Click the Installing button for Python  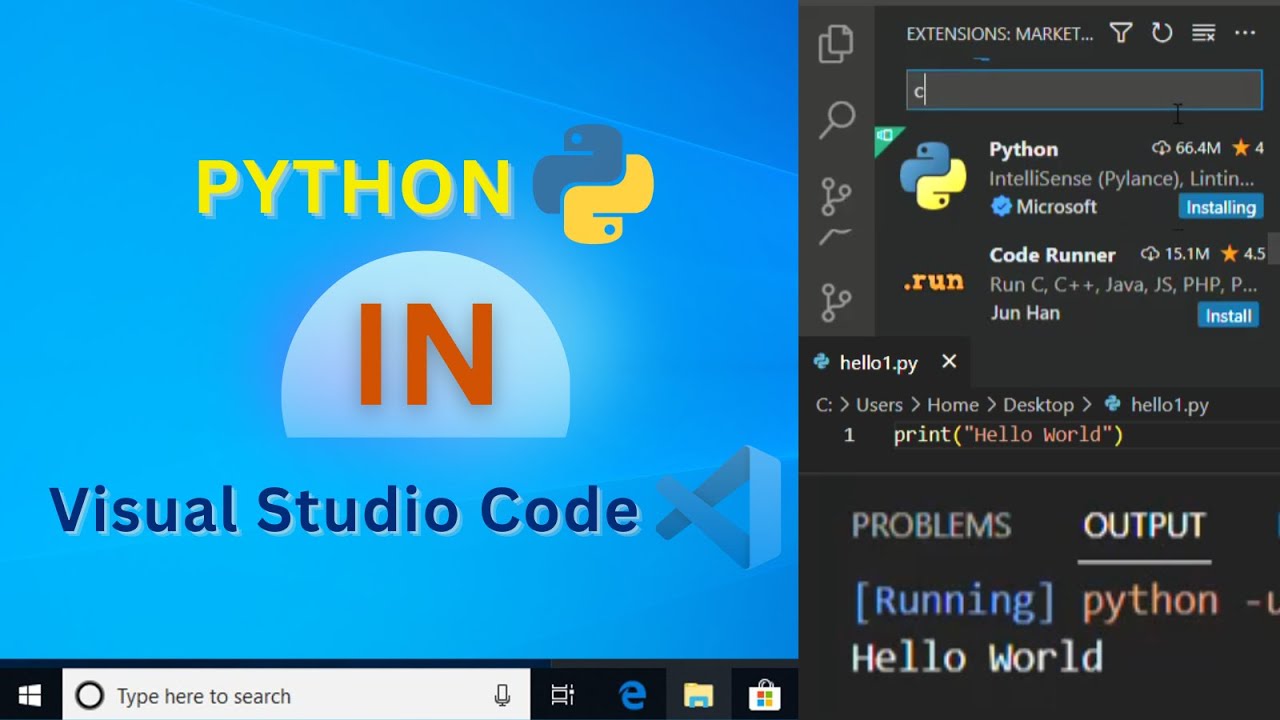click(x=1220, y=207)
